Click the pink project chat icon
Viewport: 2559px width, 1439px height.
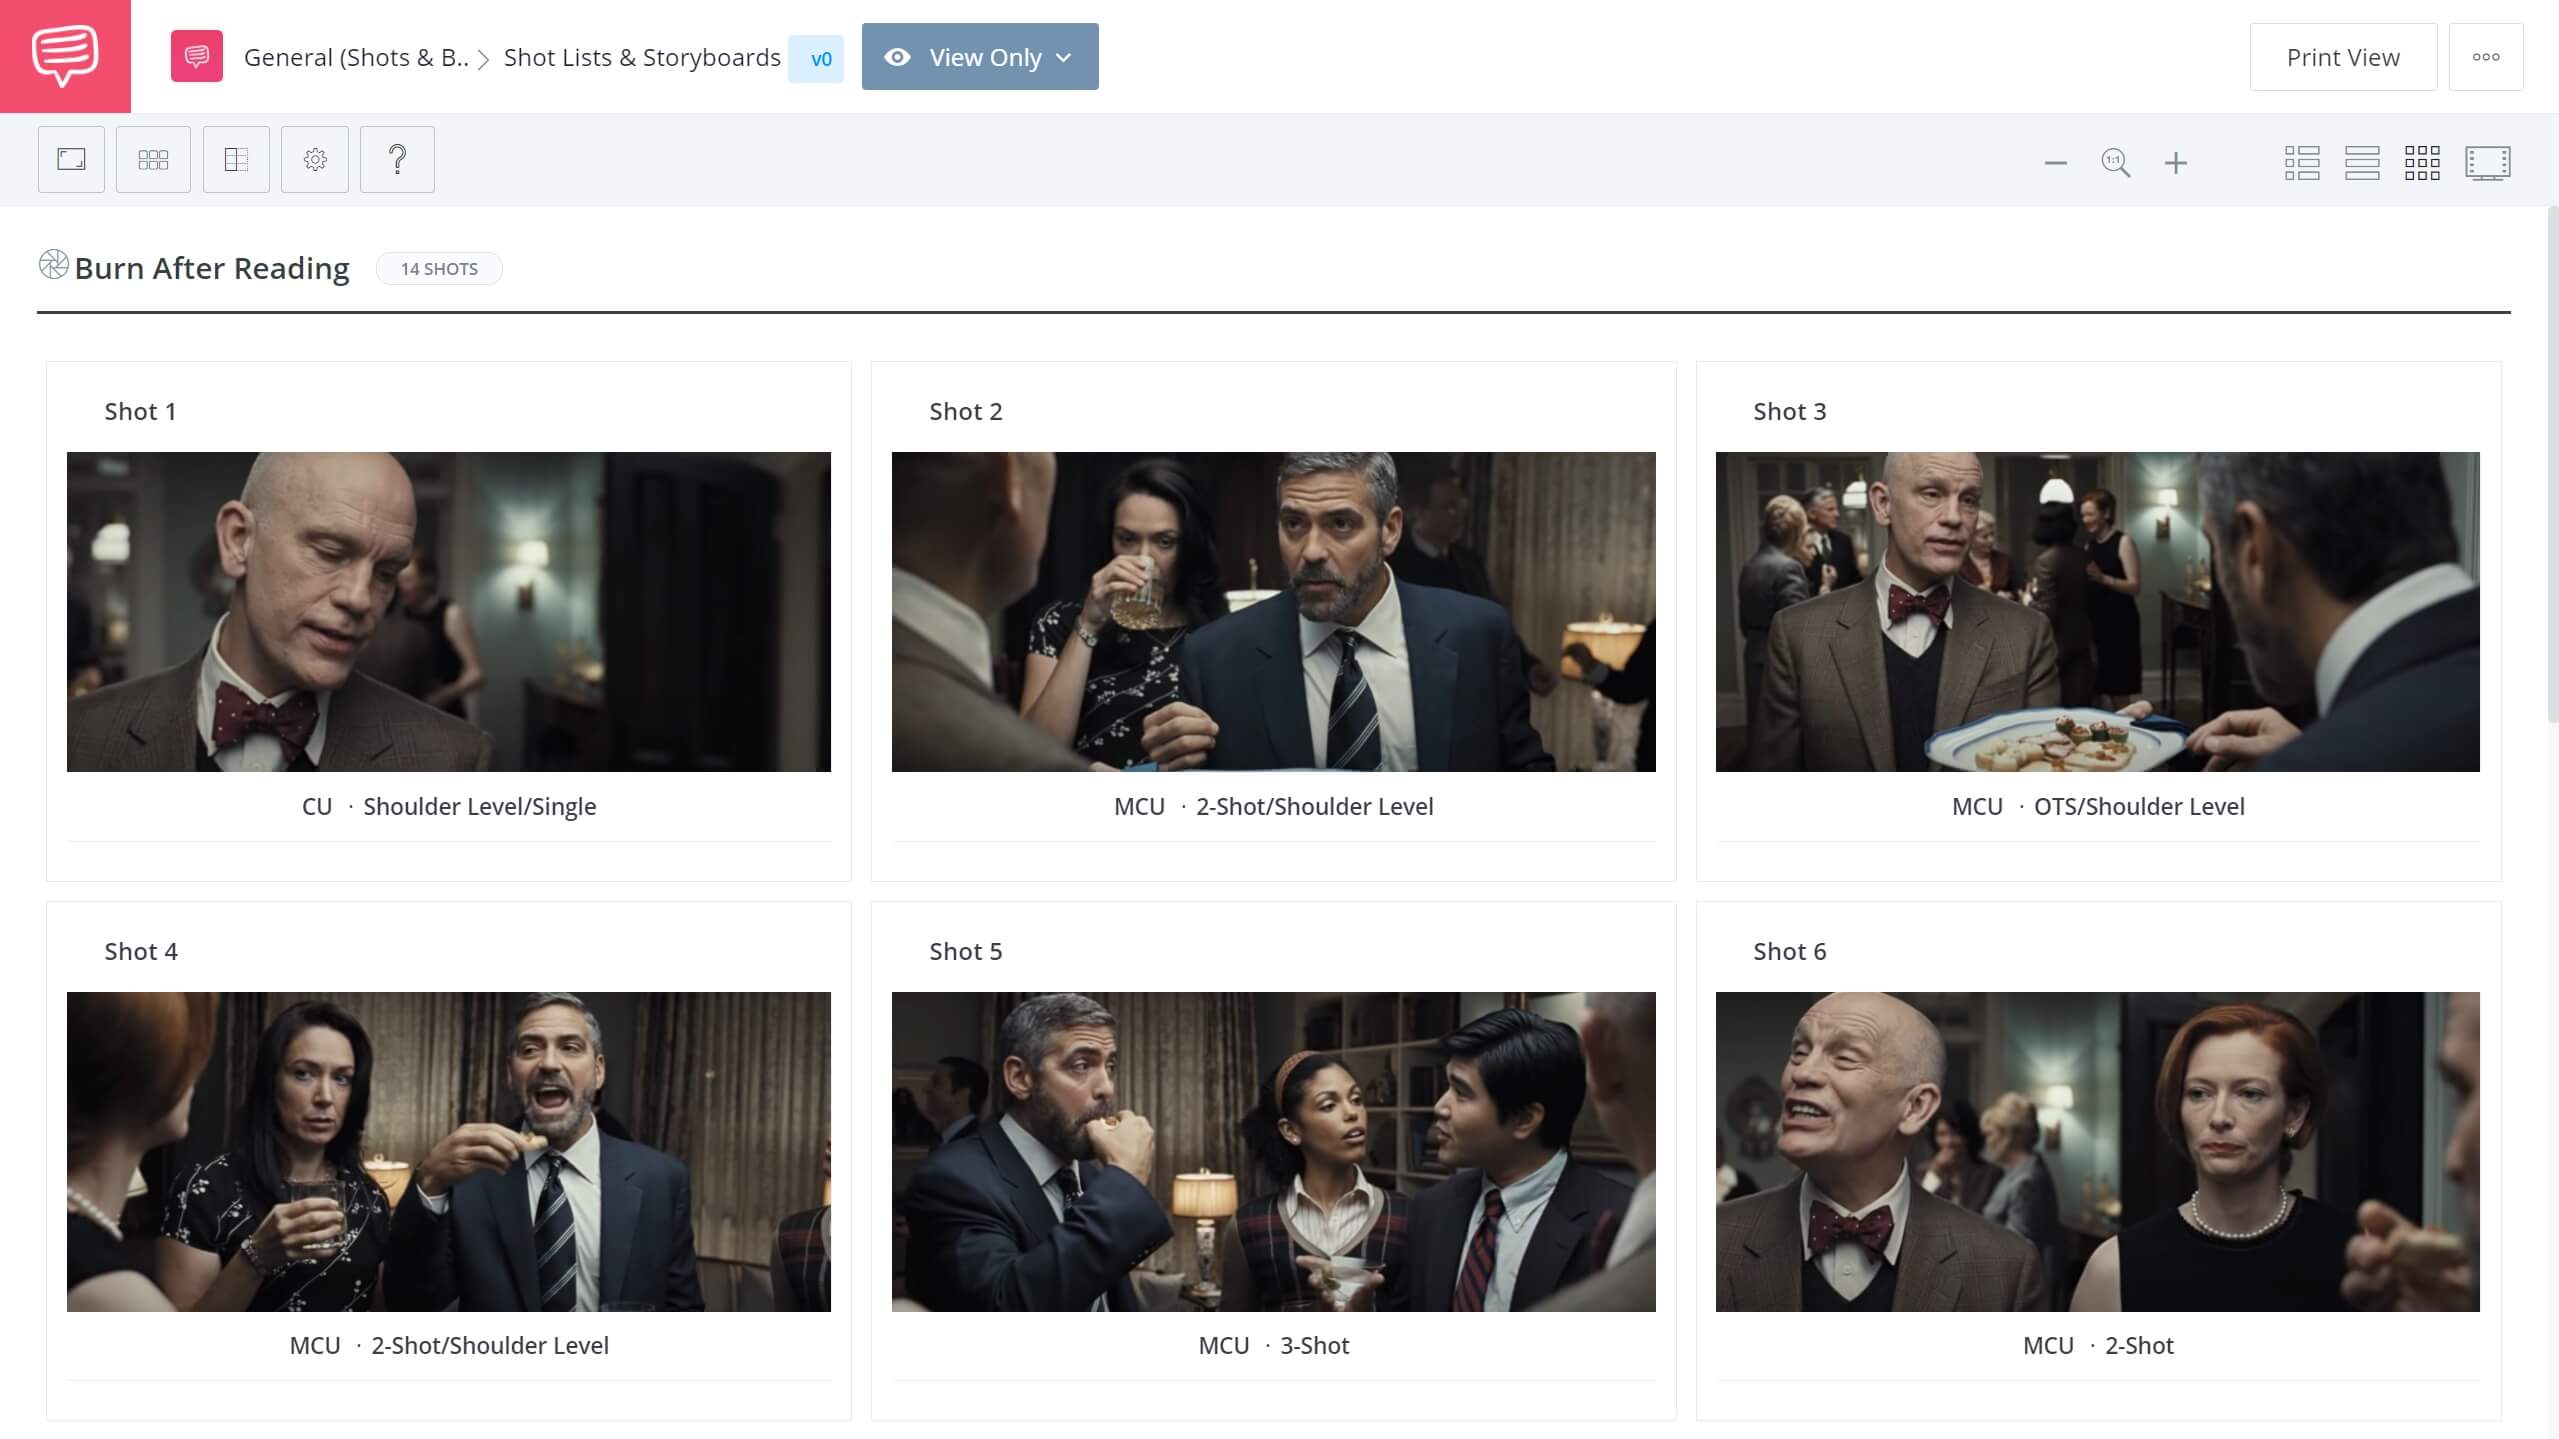(x=196, y=56)
